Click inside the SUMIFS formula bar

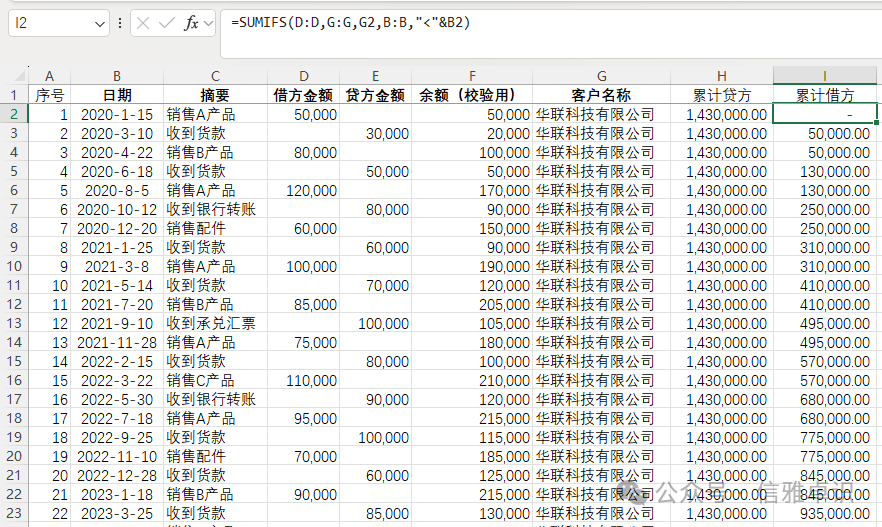coord(551,34)
